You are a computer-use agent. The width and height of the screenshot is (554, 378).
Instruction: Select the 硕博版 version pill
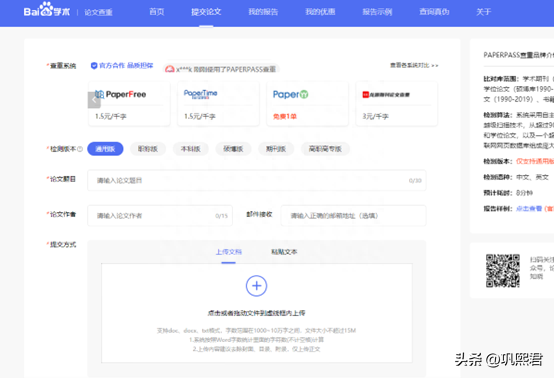coord(233,149)
